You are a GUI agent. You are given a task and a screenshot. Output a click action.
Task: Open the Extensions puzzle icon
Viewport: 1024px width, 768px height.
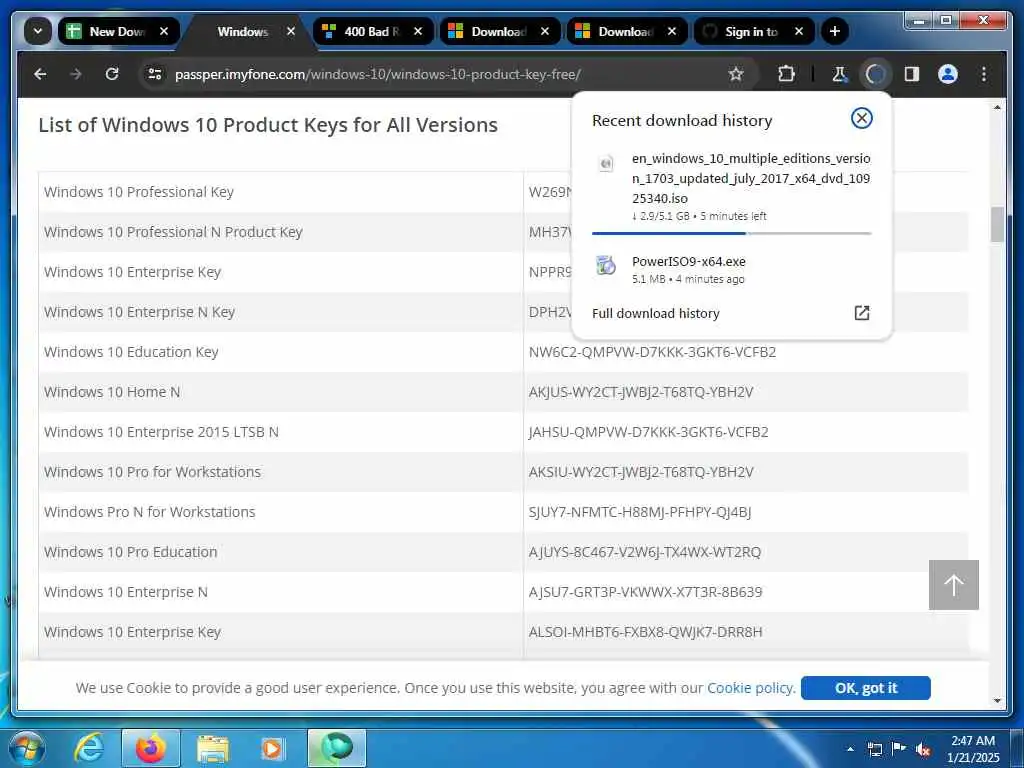coord(786,74)
